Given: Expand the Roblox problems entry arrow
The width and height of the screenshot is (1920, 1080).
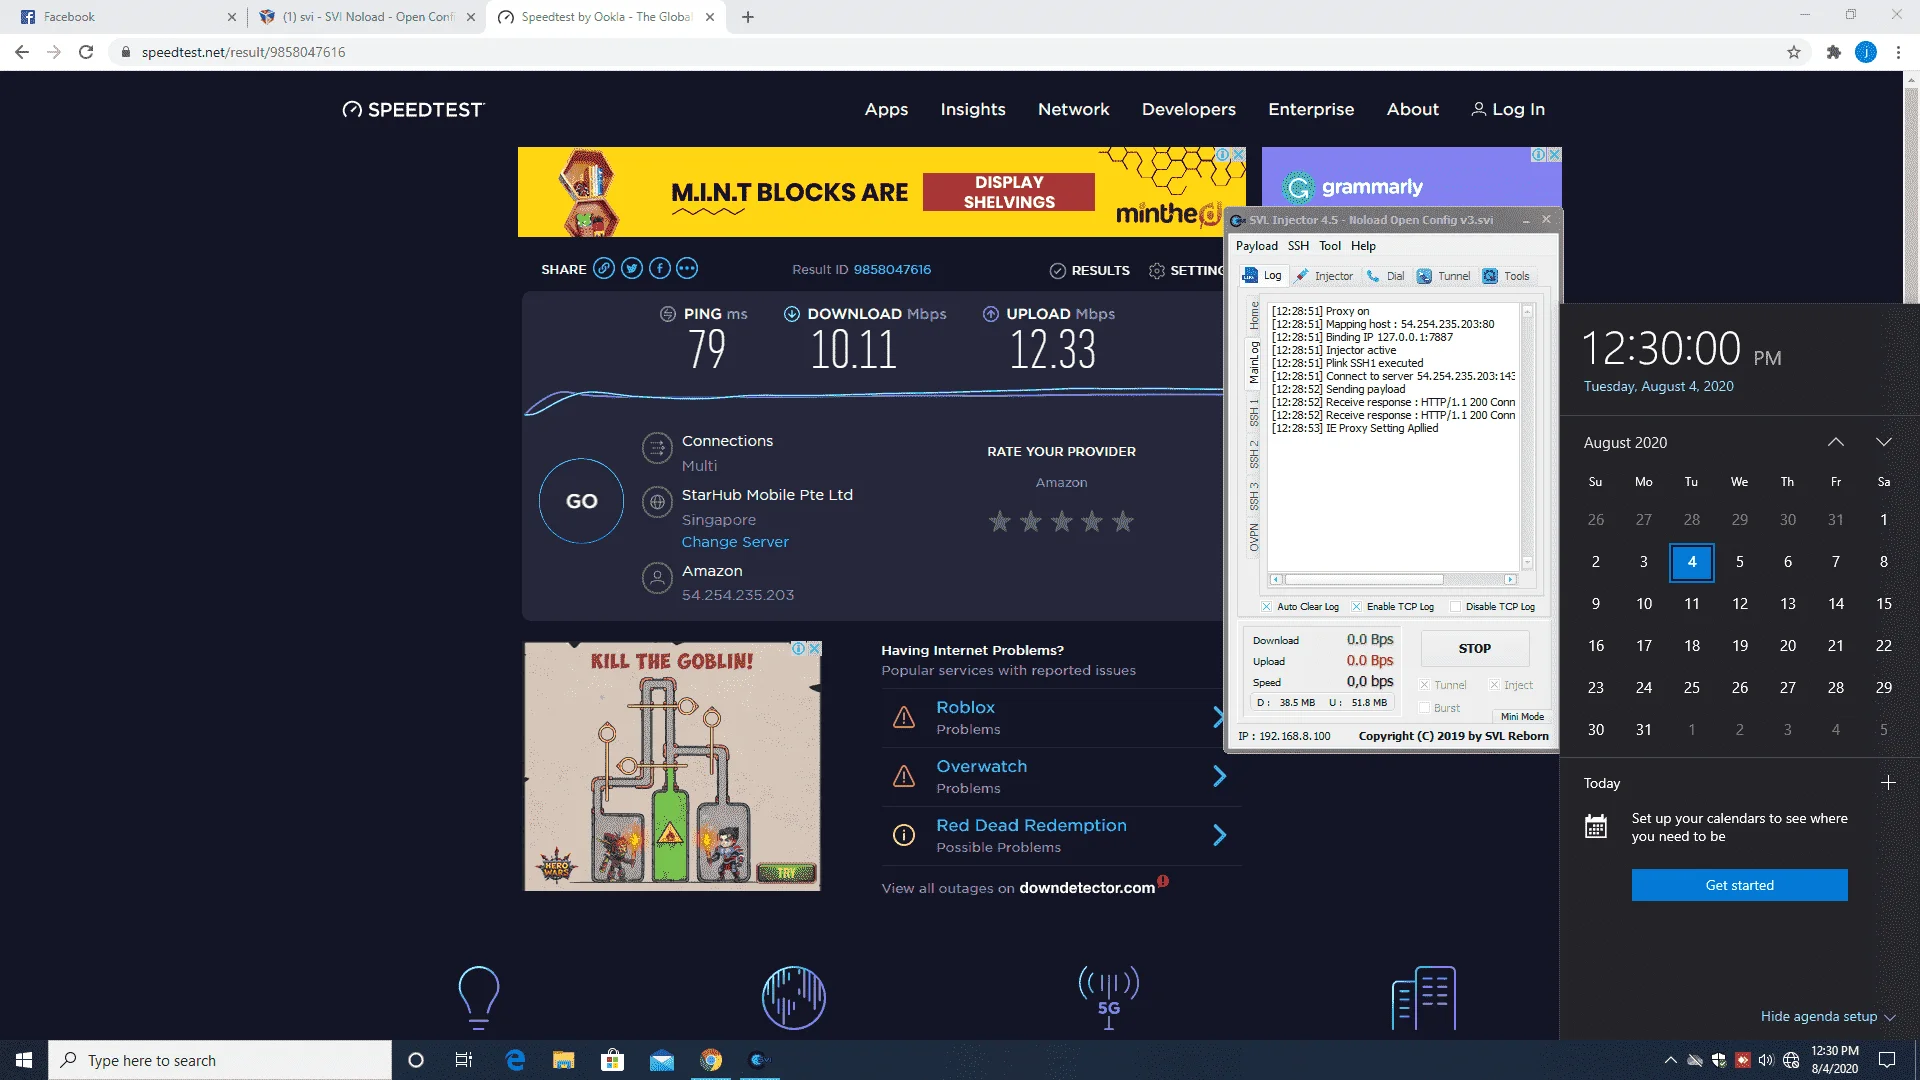Looking at the screenshot, I should point(1219,717).
